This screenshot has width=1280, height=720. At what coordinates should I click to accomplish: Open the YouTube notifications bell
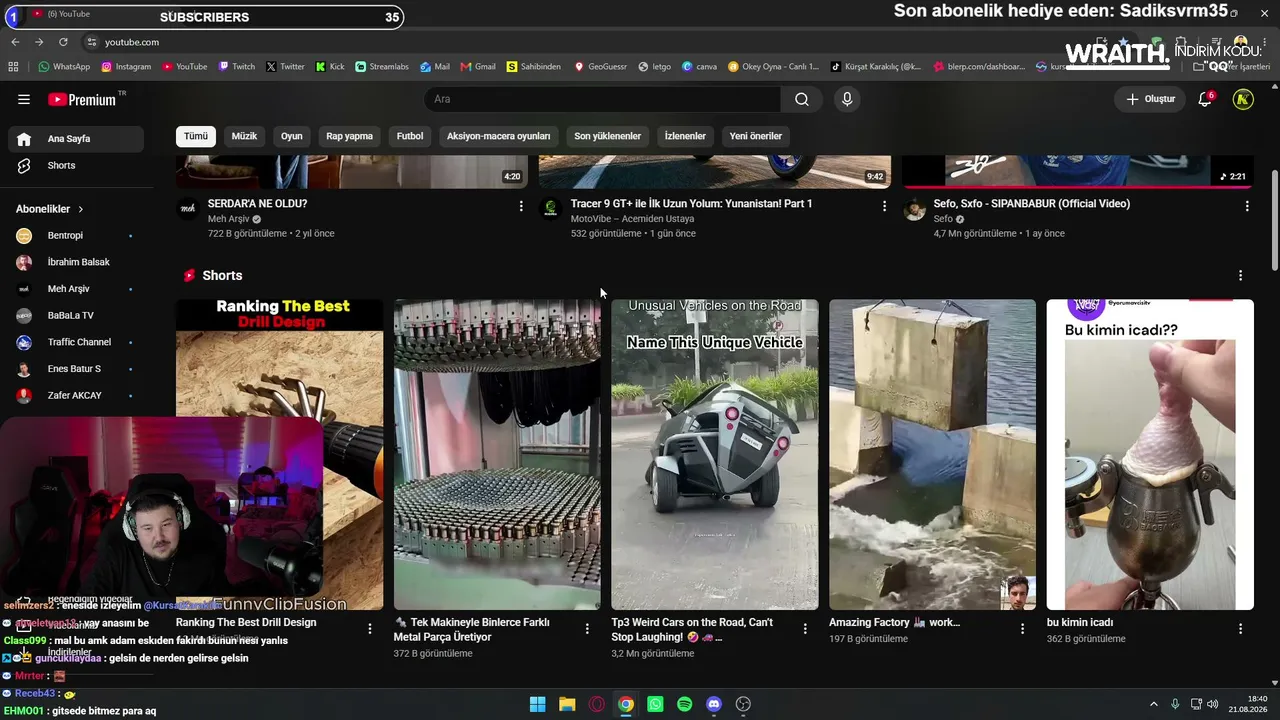point(1205,99)
